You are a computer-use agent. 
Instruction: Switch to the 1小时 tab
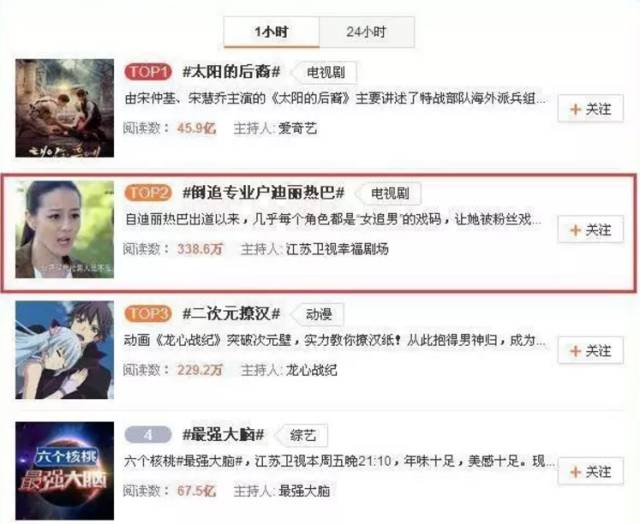coord(271,32)
